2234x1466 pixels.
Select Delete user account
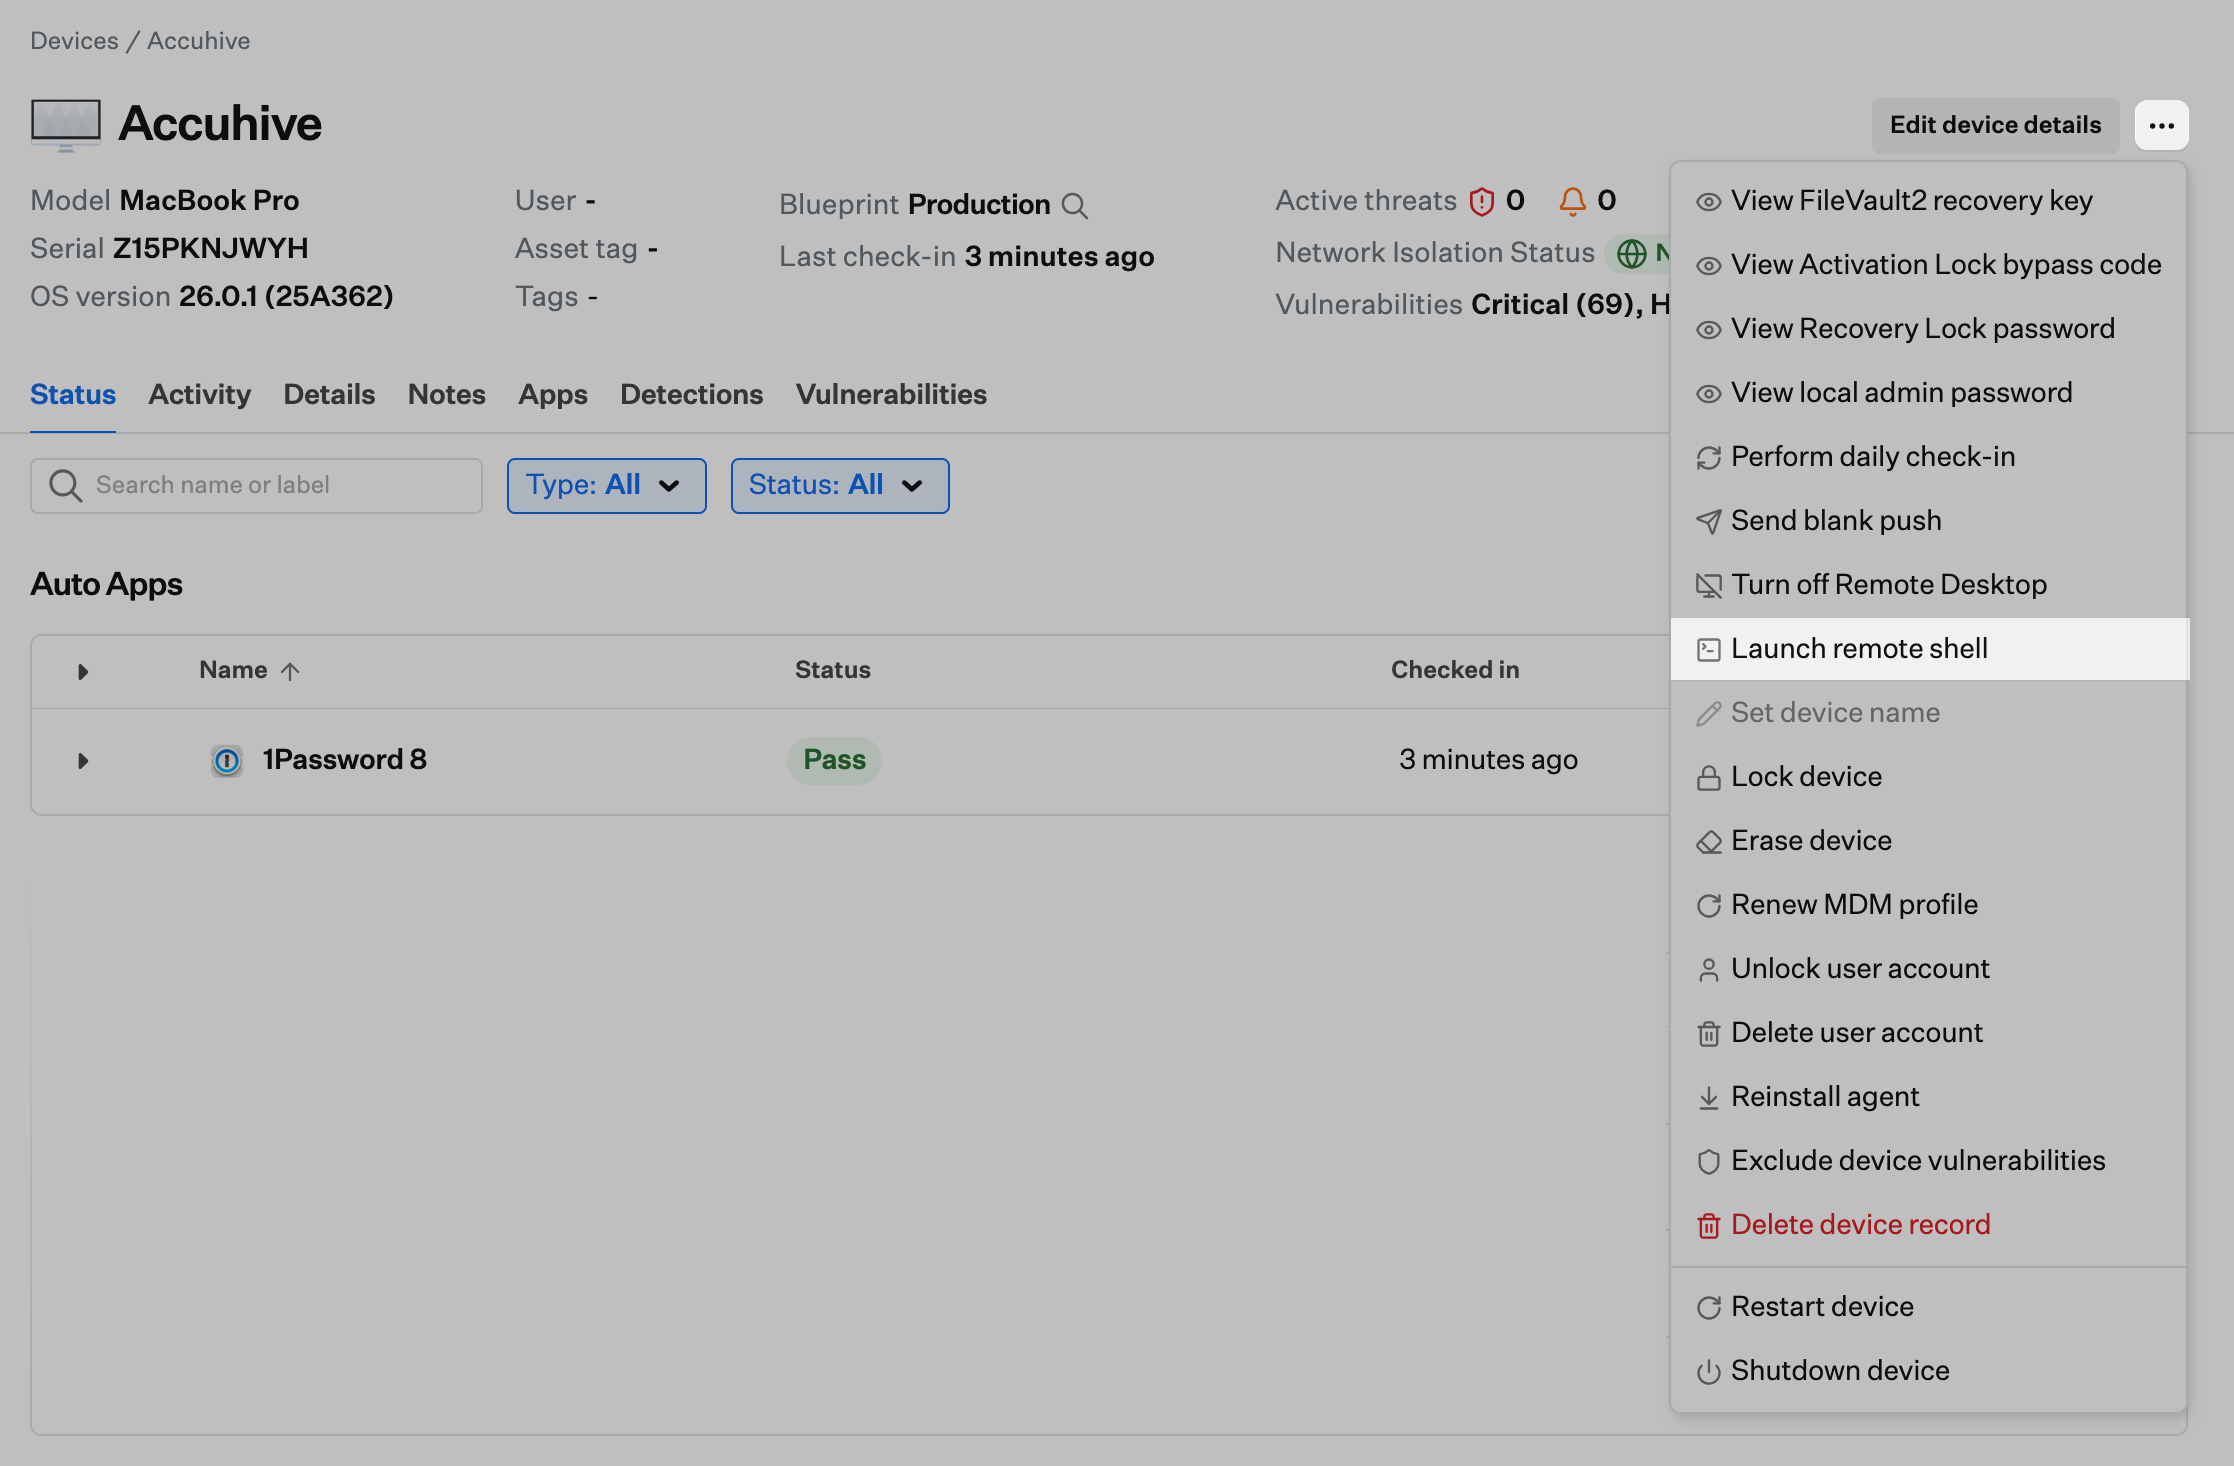pos(1928,1033)
